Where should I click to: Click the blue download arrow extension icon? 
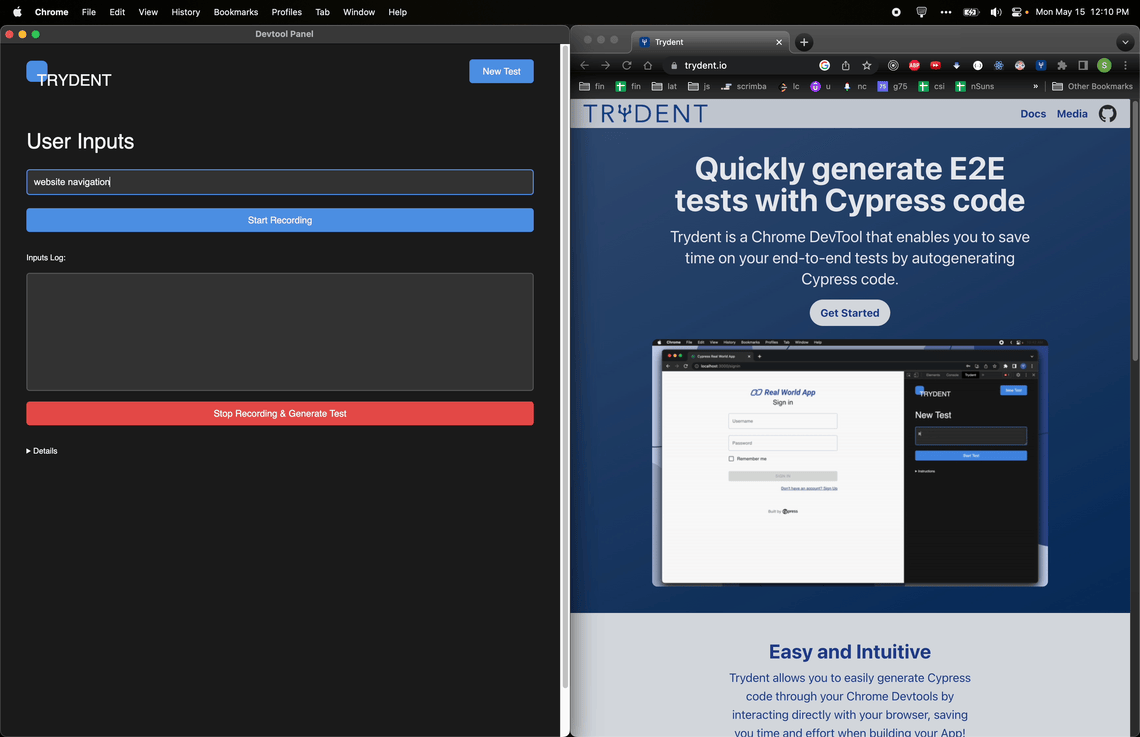956,65
